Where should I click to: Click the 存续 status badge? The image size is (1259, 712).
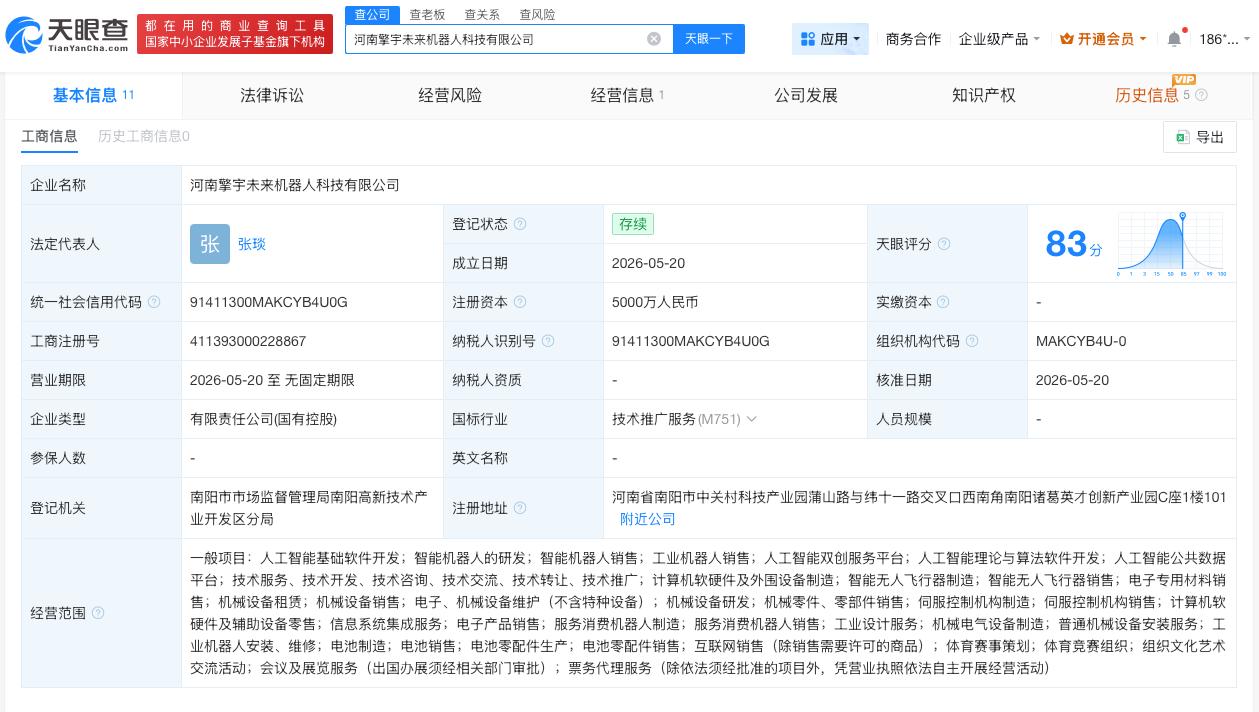coord(633,224)
